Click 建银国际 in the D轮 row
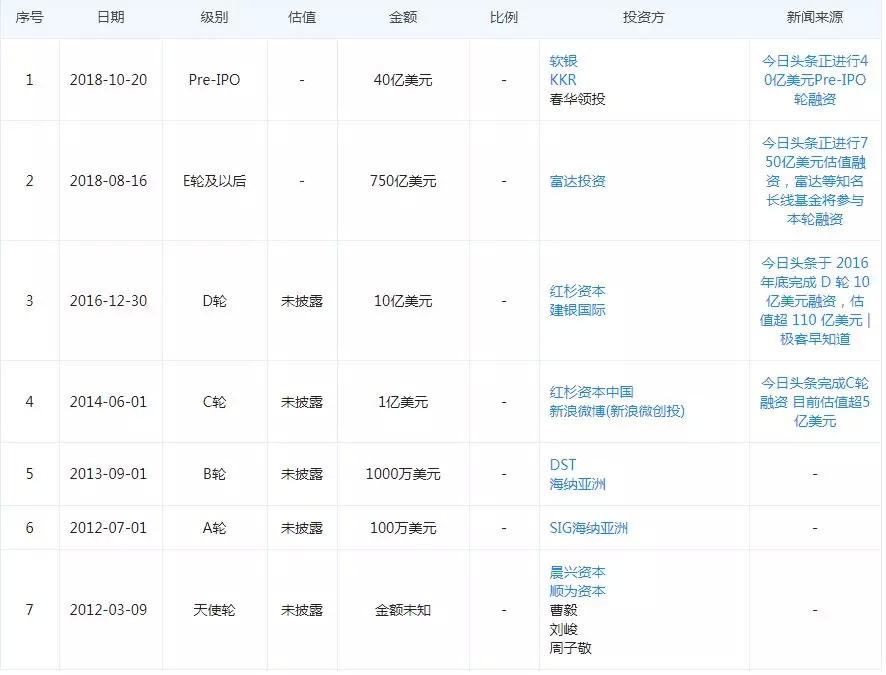The width and height of the screenshot is (886, 675). (x=577, y=310)
